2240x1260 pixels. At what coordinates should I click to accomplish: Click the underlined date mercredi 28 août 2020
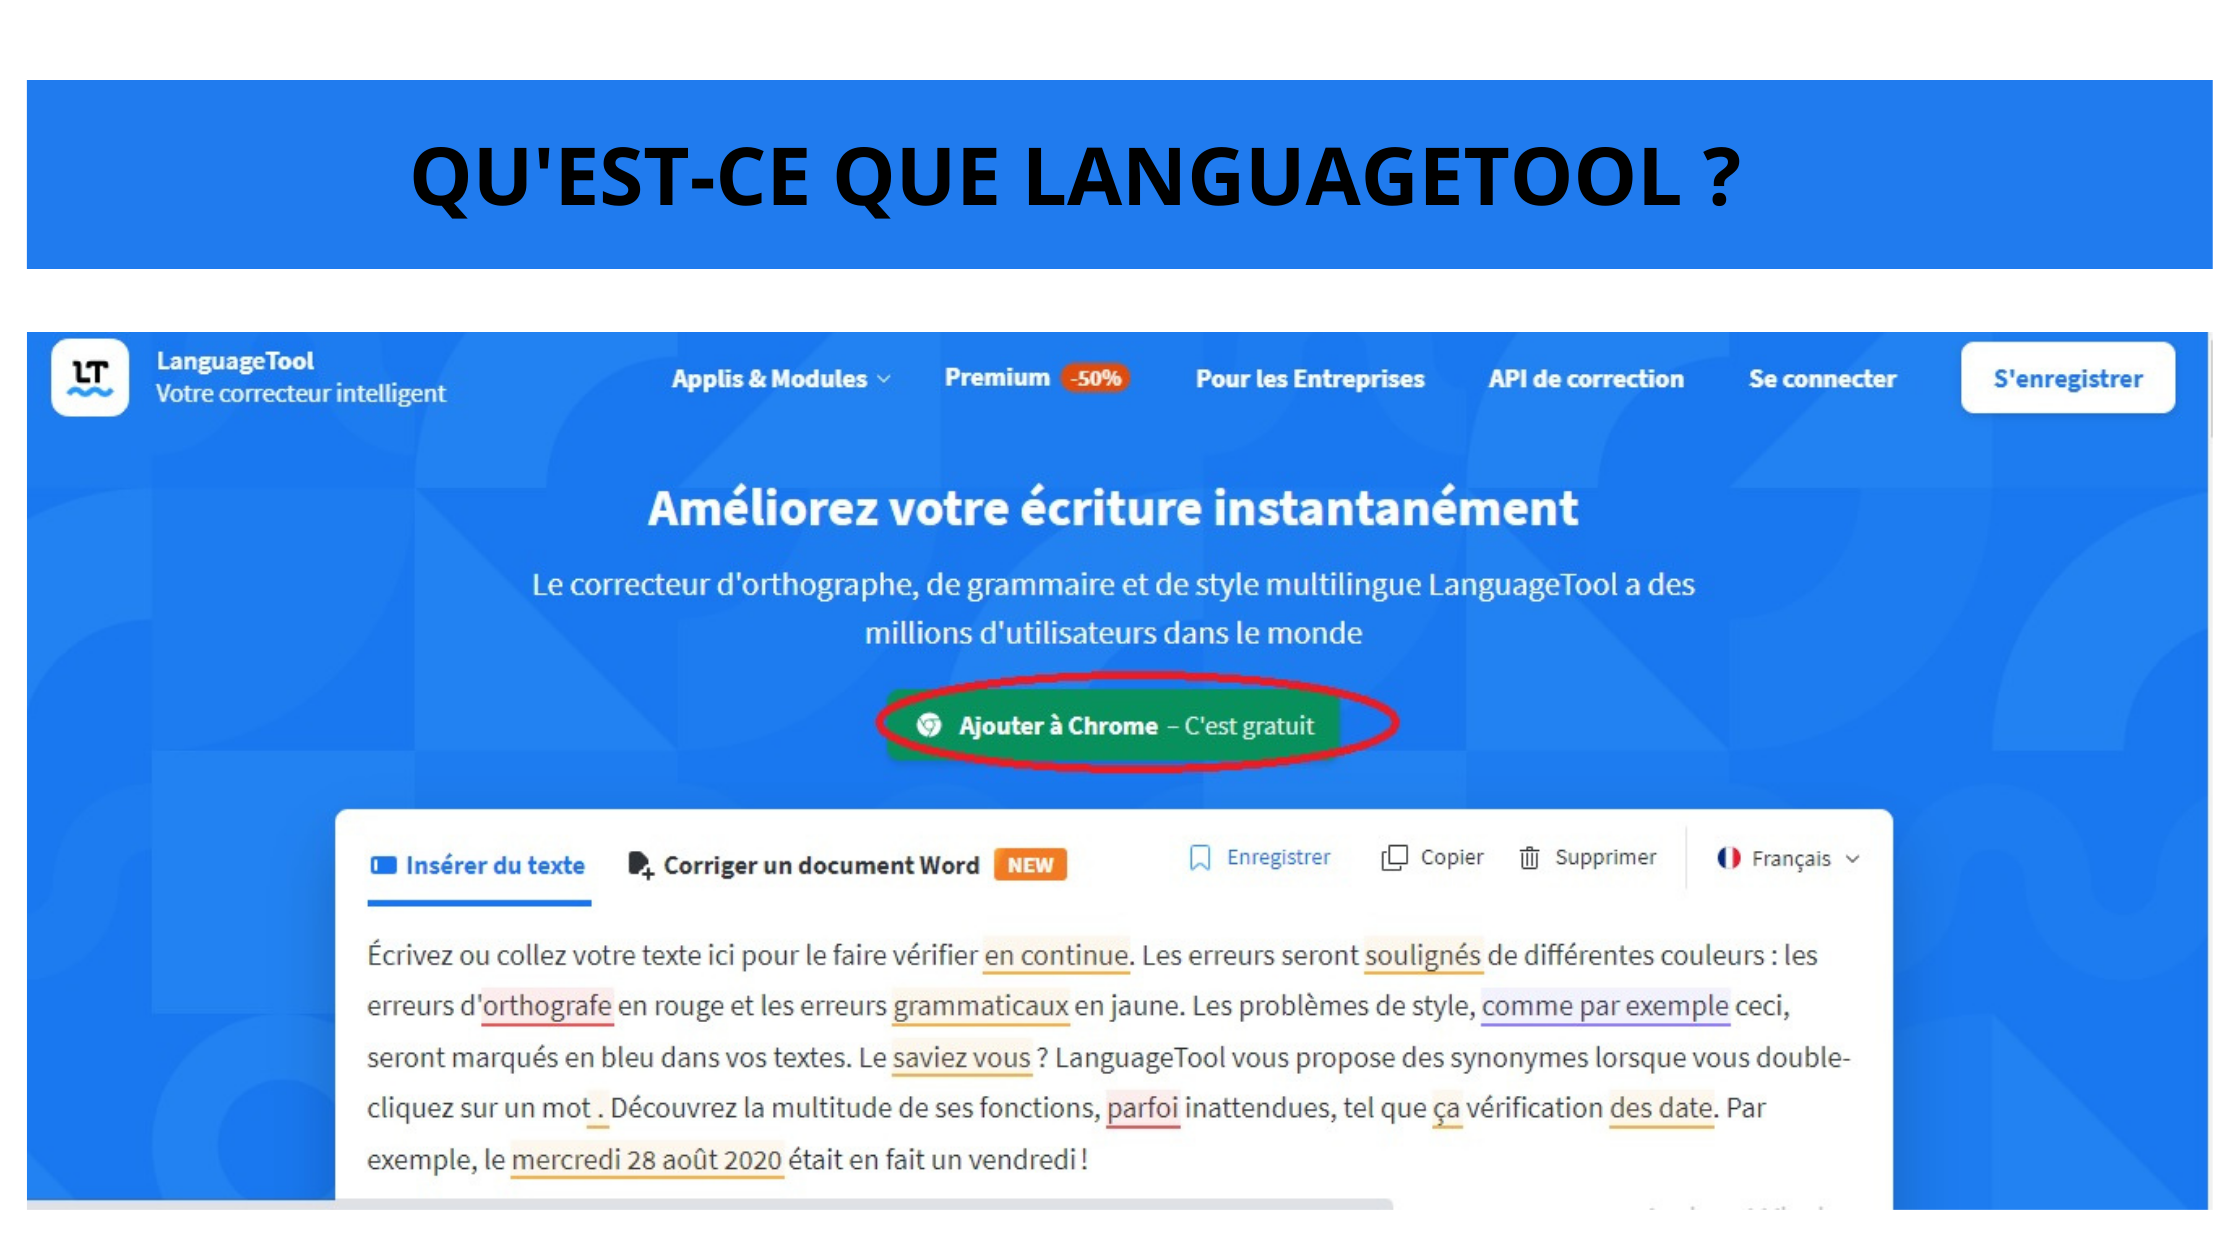[646, 1160]
